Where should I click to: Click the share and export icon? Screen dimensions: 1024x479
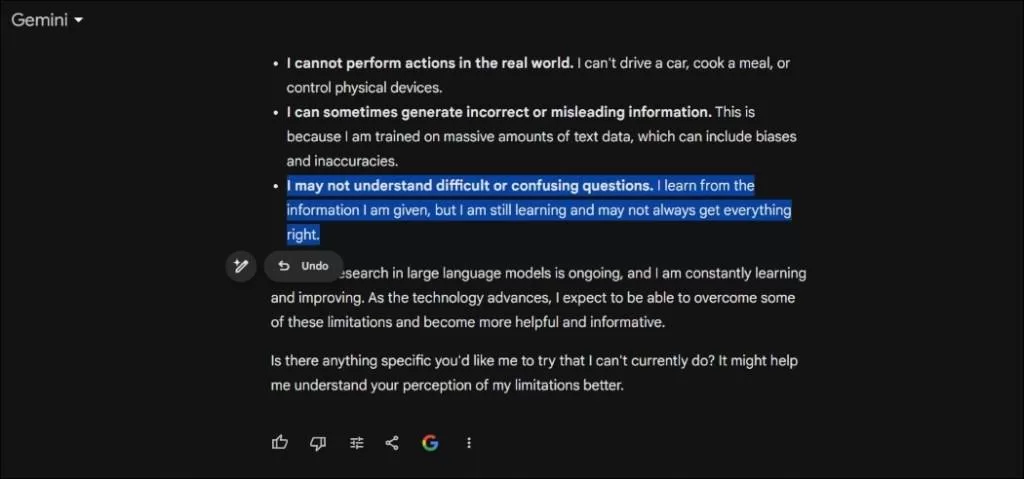pyautogui.click(x=392, y=443)
